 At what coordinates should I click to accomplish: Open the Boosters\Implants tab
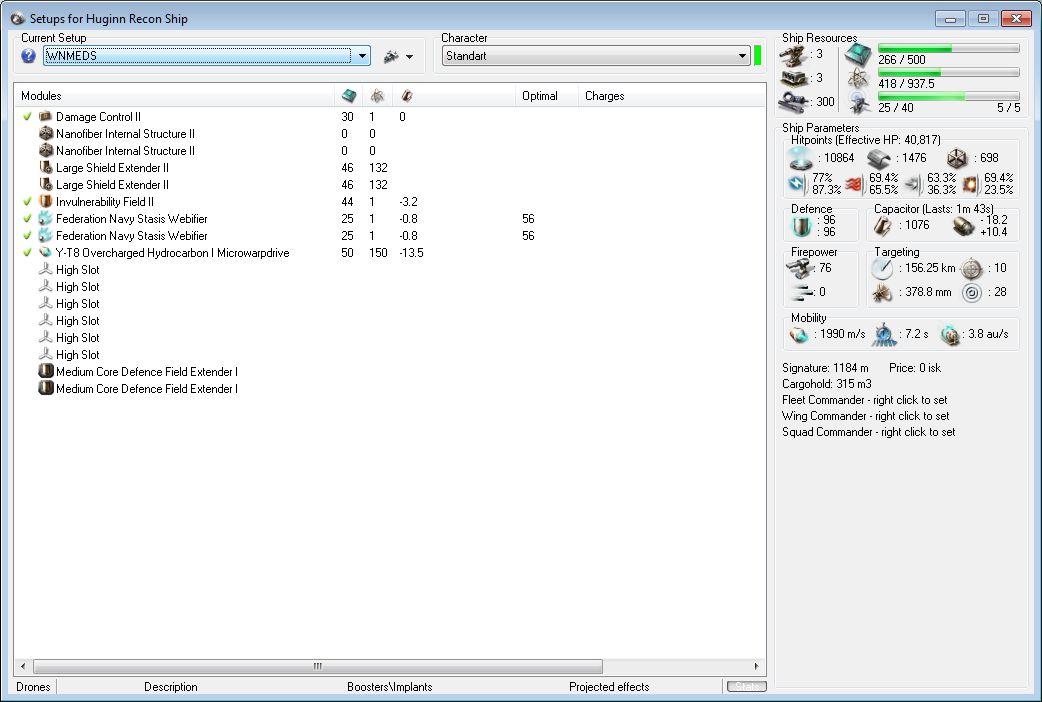[x=389, y=687]
